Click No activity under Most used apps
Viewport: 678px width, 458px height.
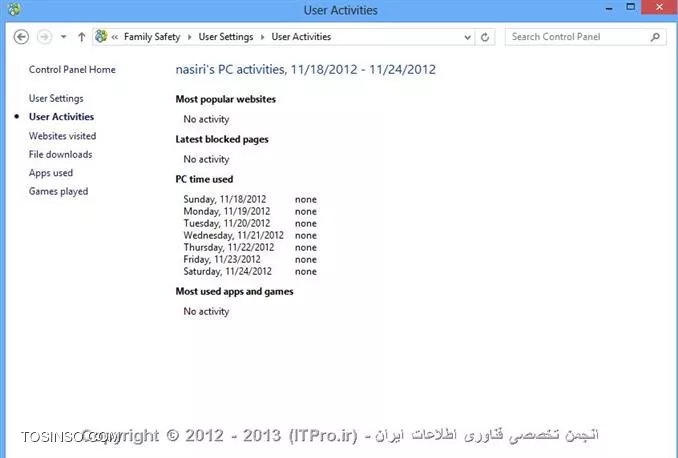point(206,311)
